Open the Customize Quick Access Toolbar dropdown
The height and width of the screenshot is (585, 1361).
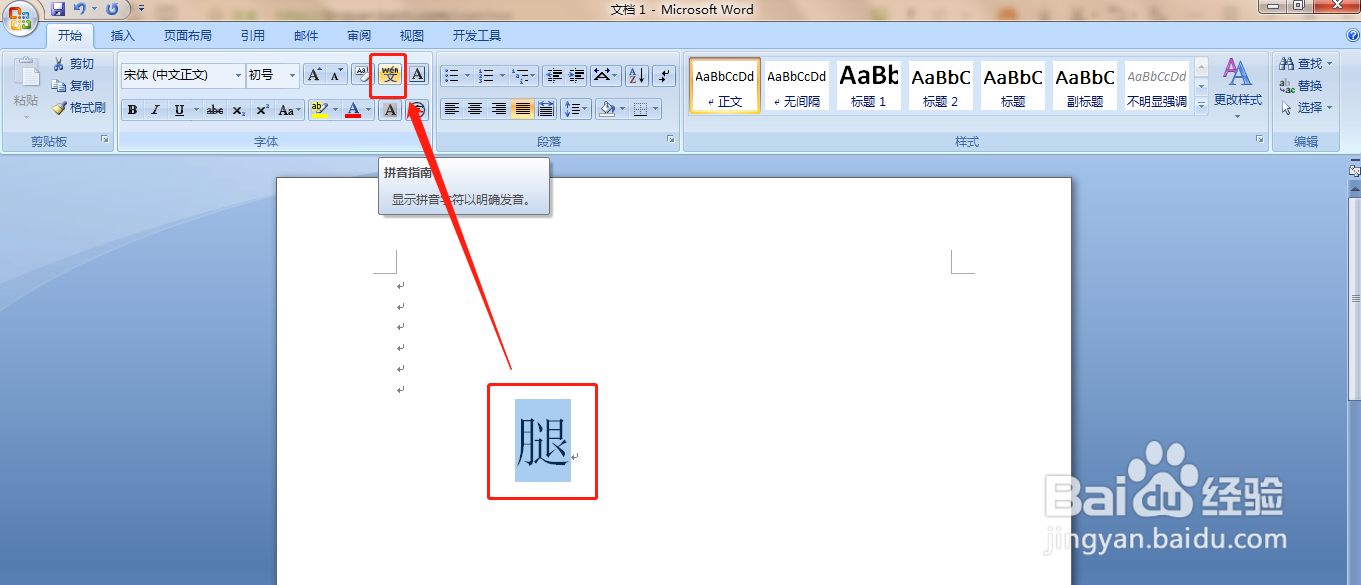coord(141,9)
